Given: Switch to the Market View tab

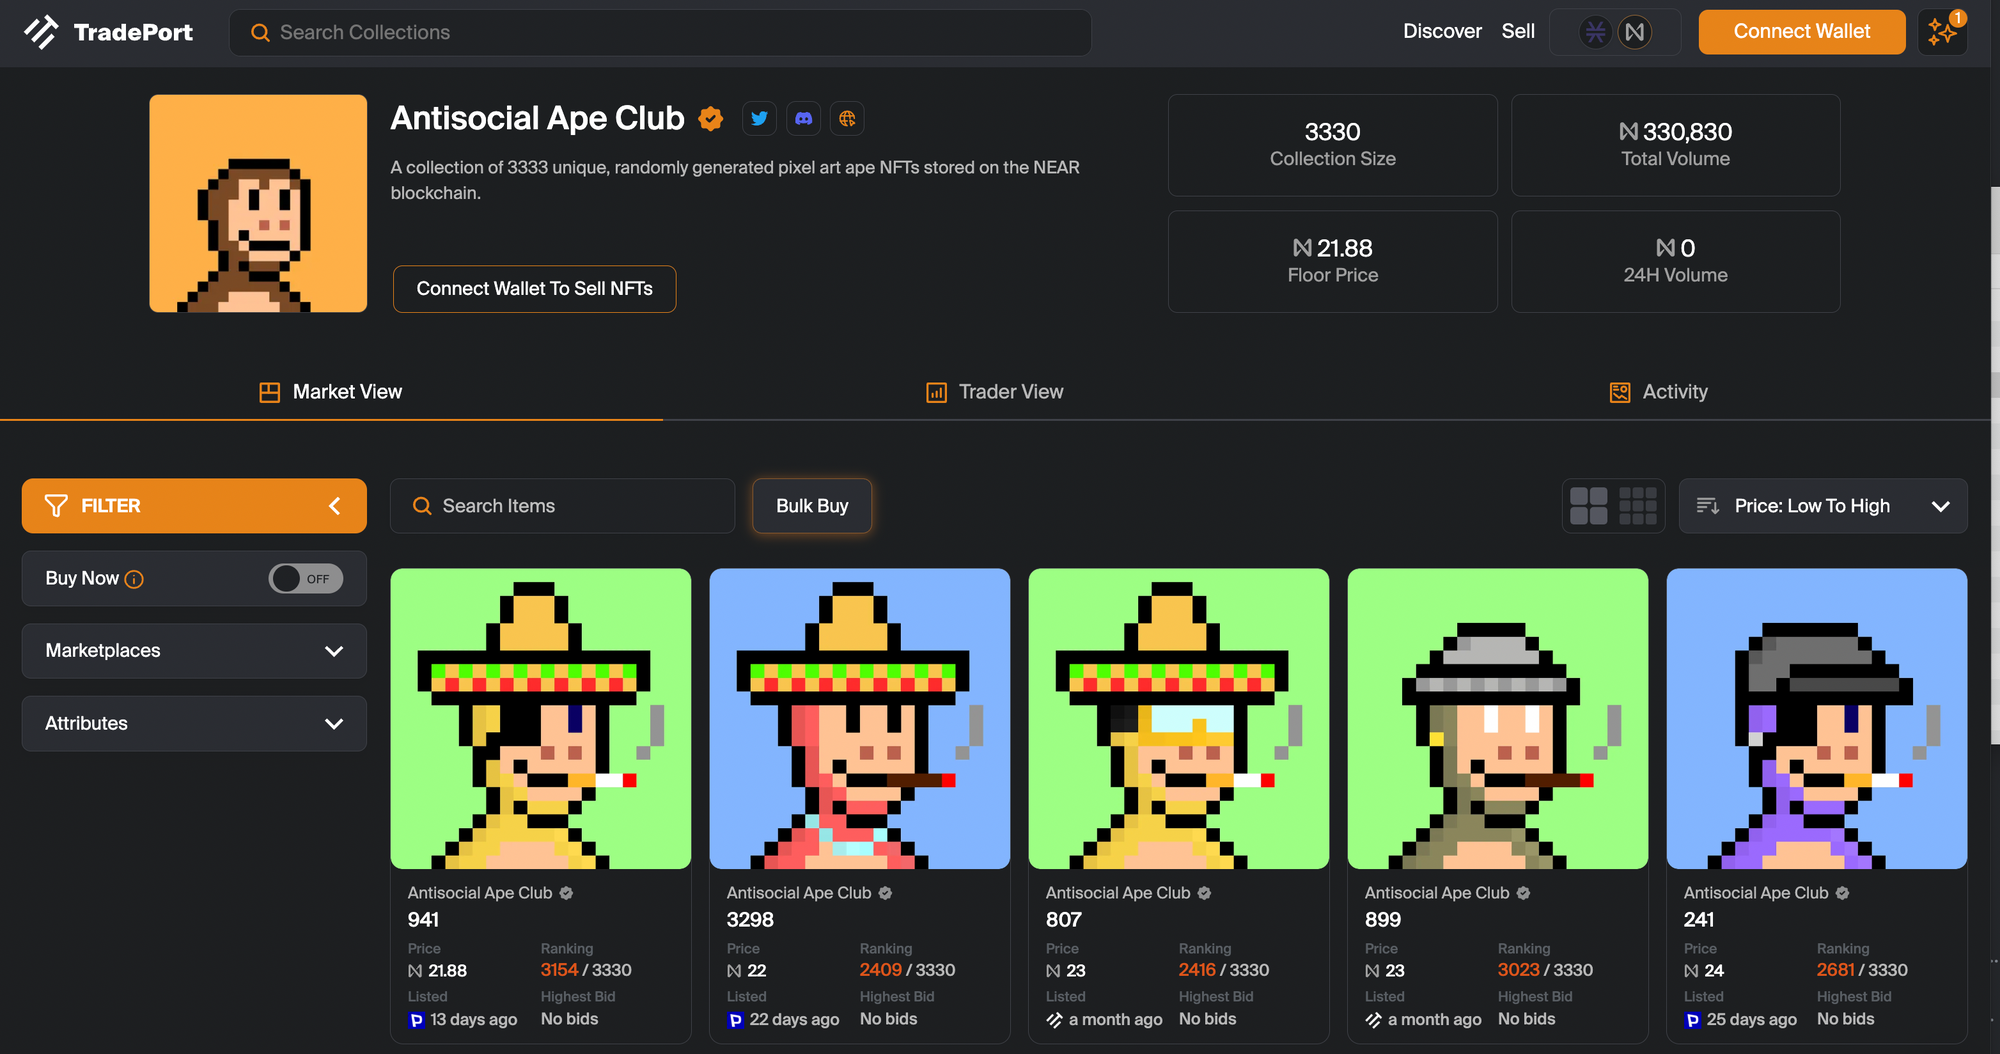Looking at the screenshot, I should [331, 392].
